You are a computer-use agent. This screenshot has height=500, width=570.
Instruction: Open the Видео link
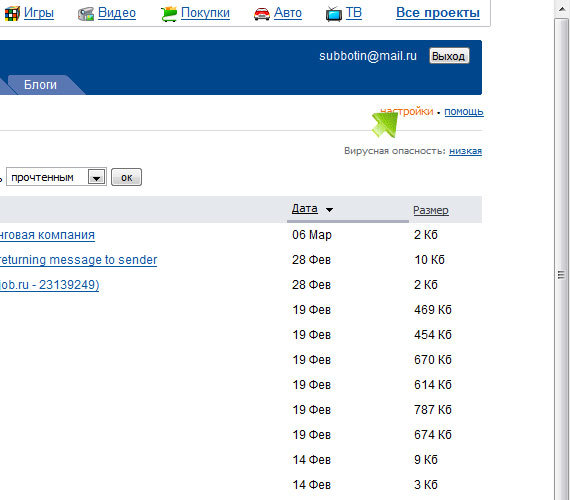tap(117, 13)
